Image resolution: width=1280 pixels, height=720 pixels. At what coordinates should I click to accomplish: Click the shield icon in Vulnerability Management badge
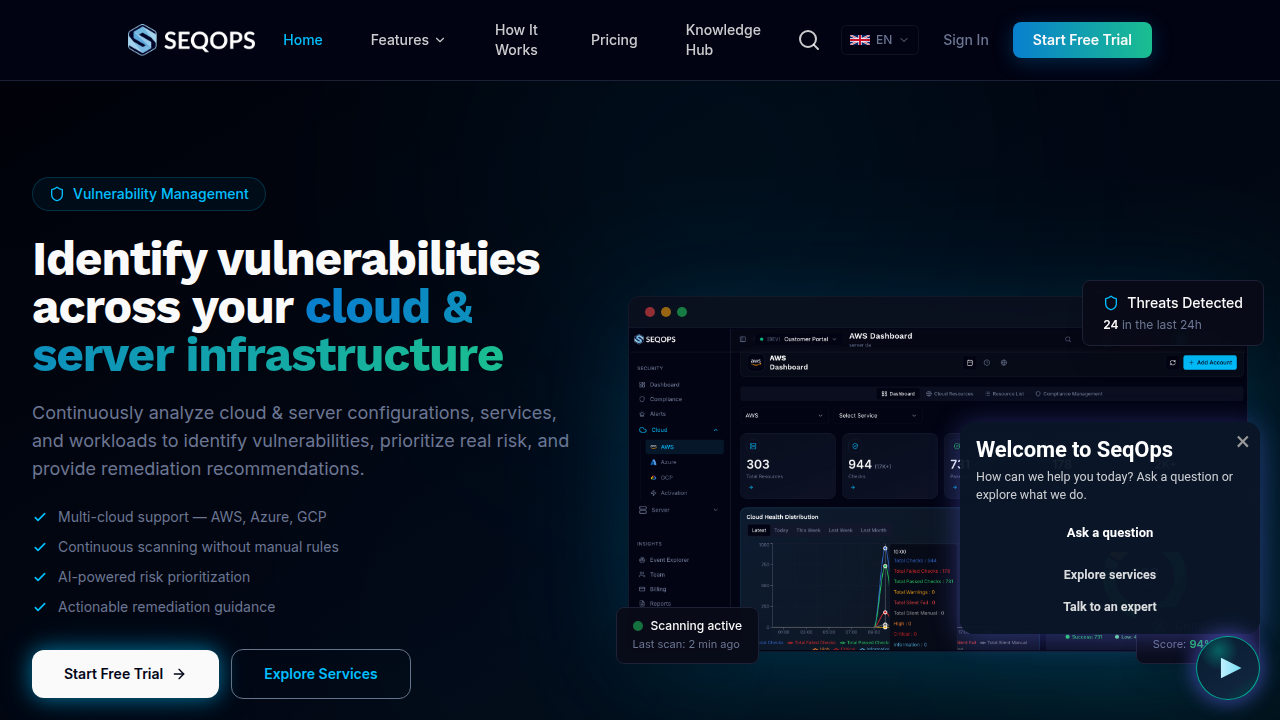tap(57, 194)
